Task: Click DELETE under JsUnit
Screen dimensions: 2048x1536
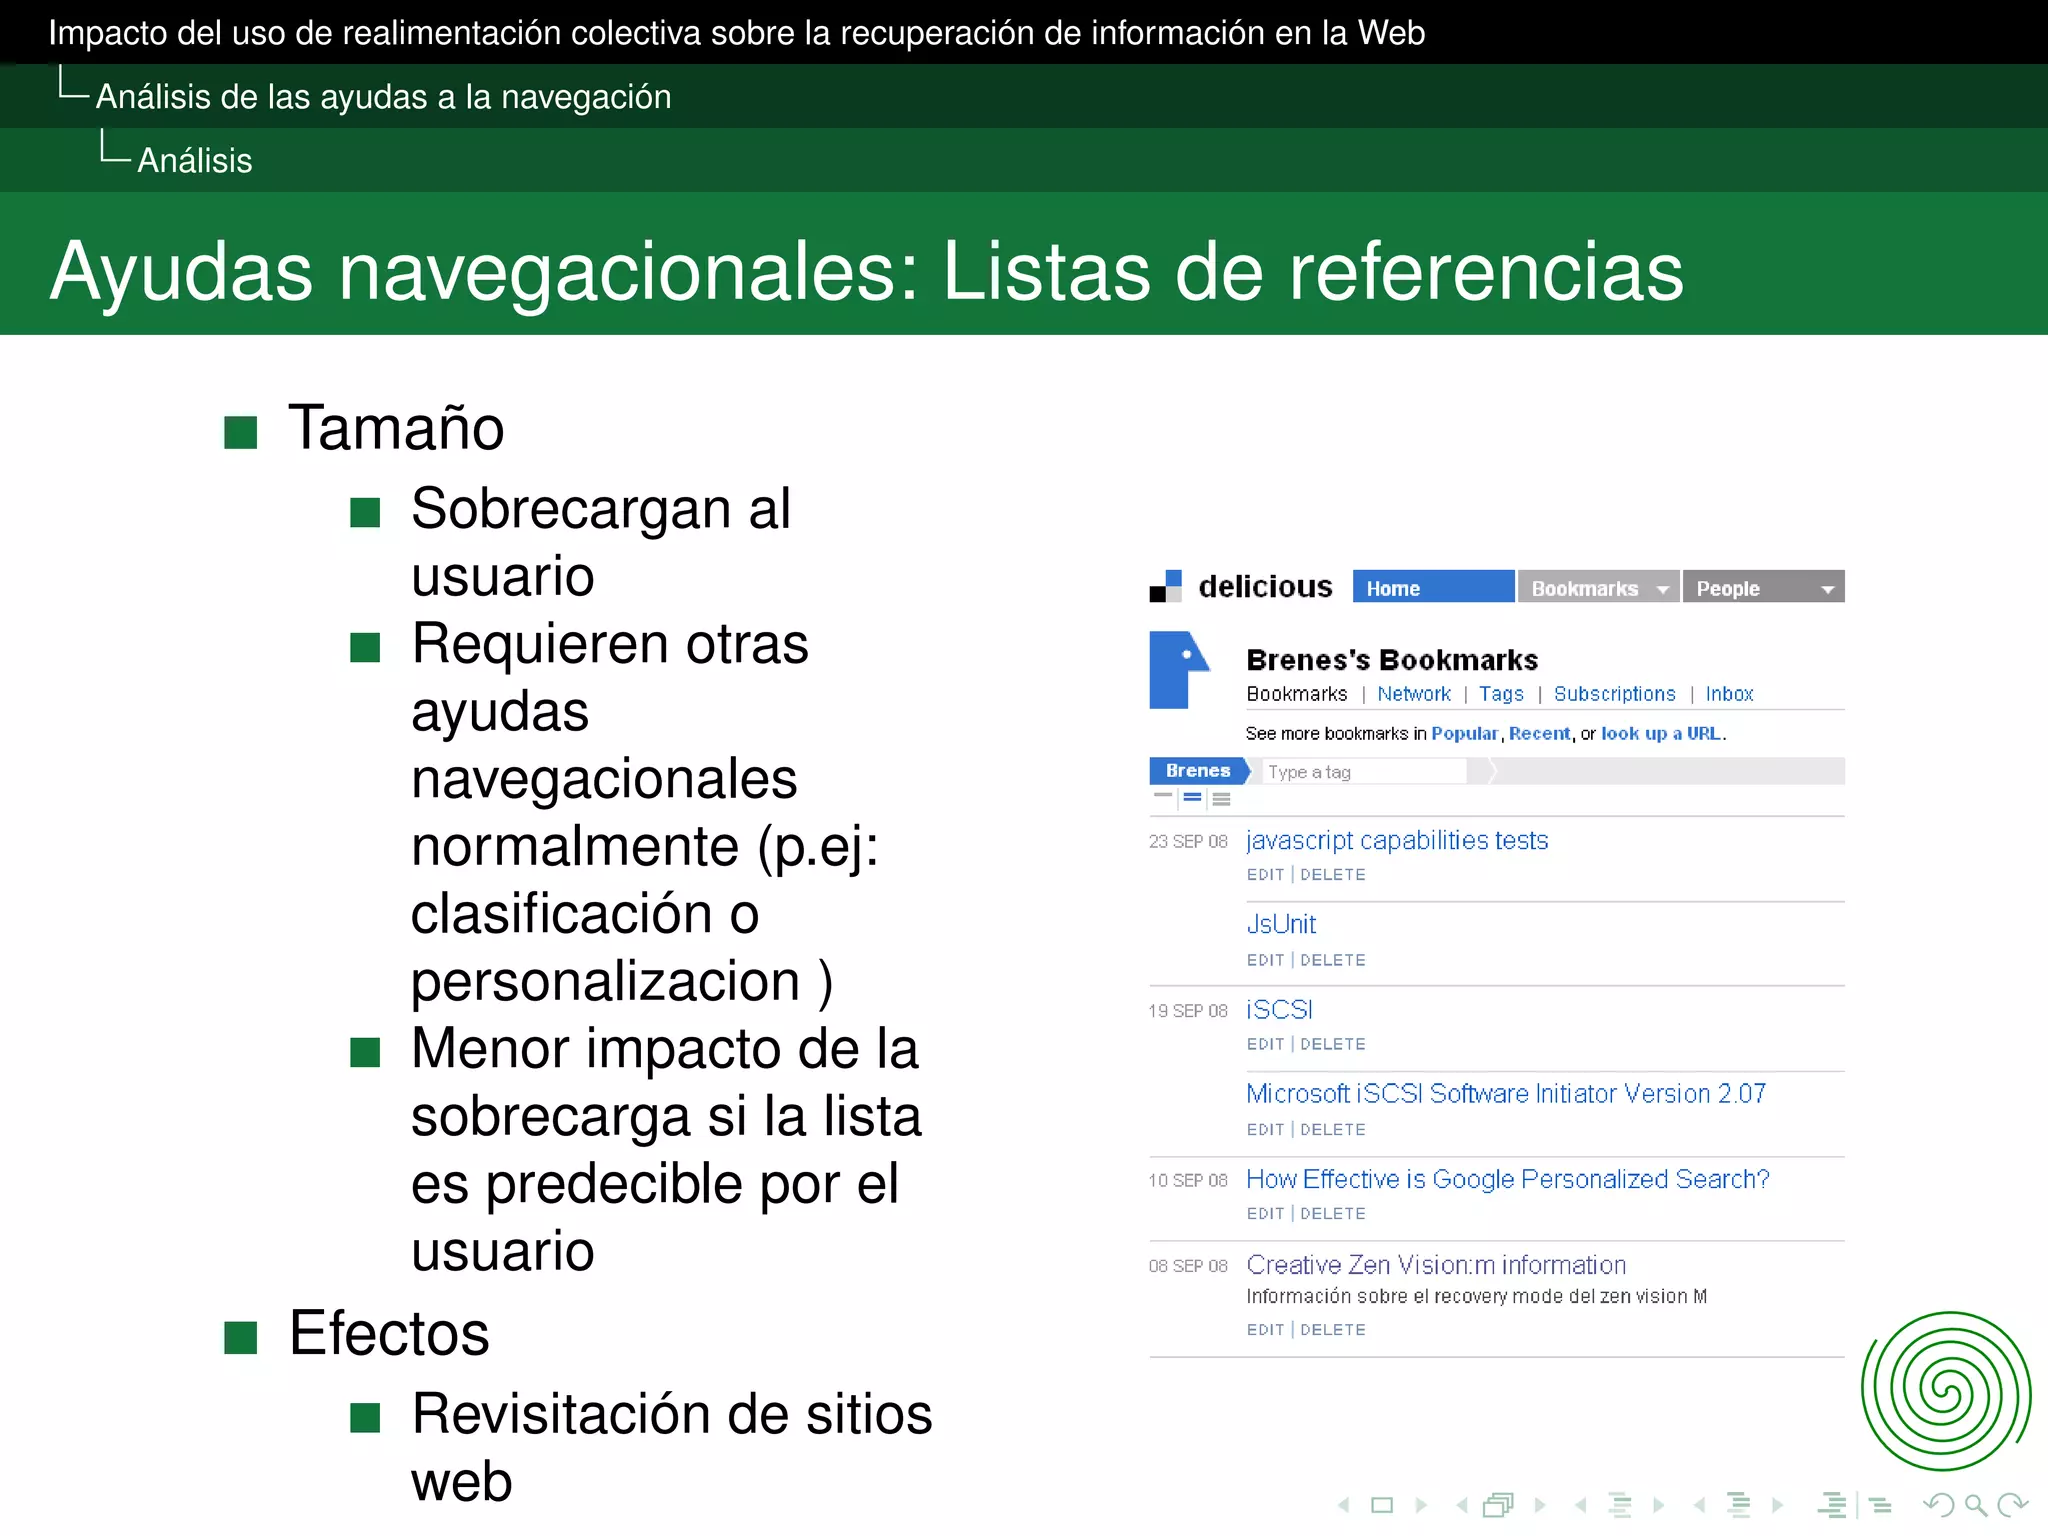Action: coord(1333,960)
